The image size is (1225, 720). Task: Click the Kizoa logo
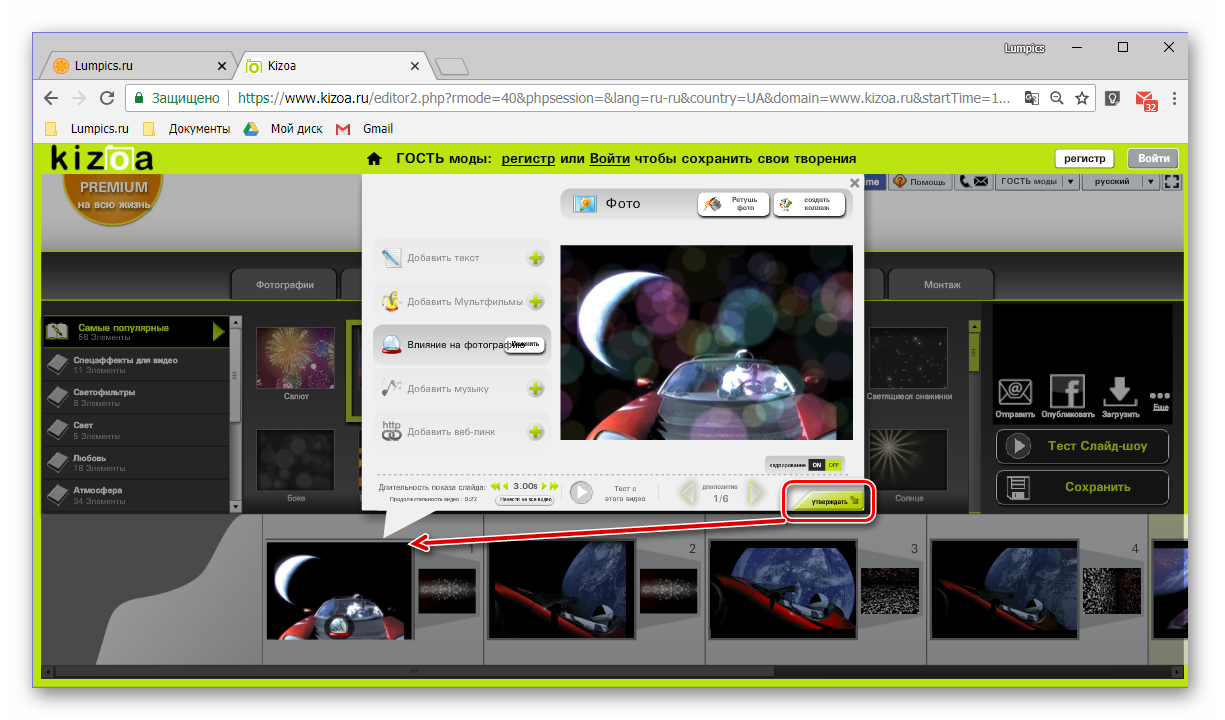pos(102,158)
